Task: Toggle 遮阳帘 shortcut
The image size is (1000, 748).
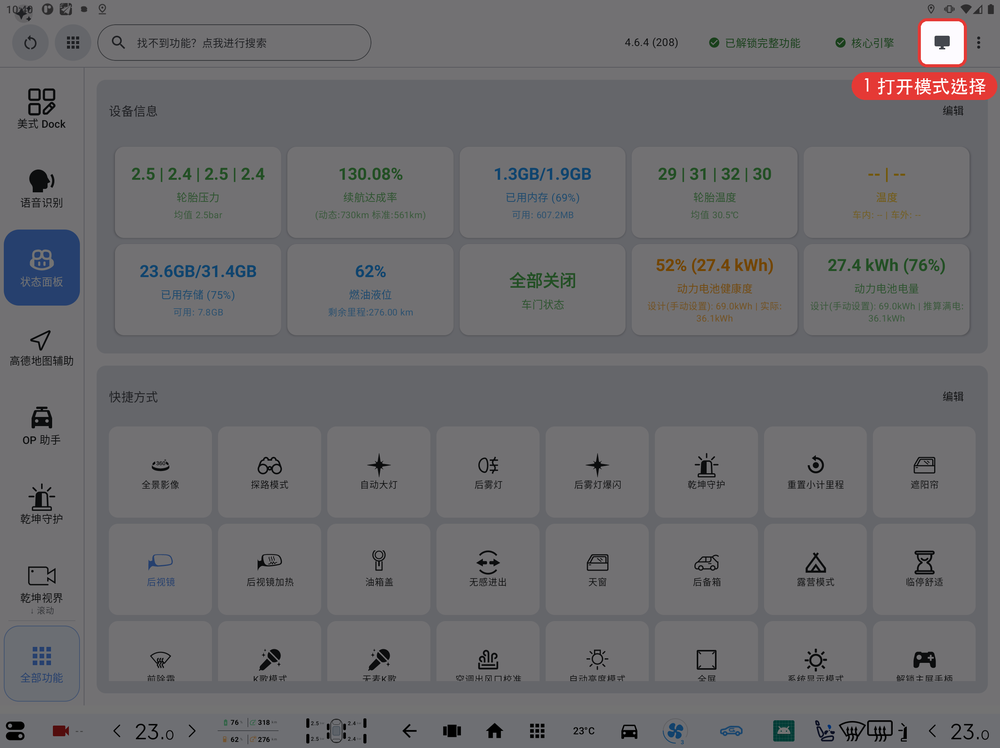Action: point(924,472)
